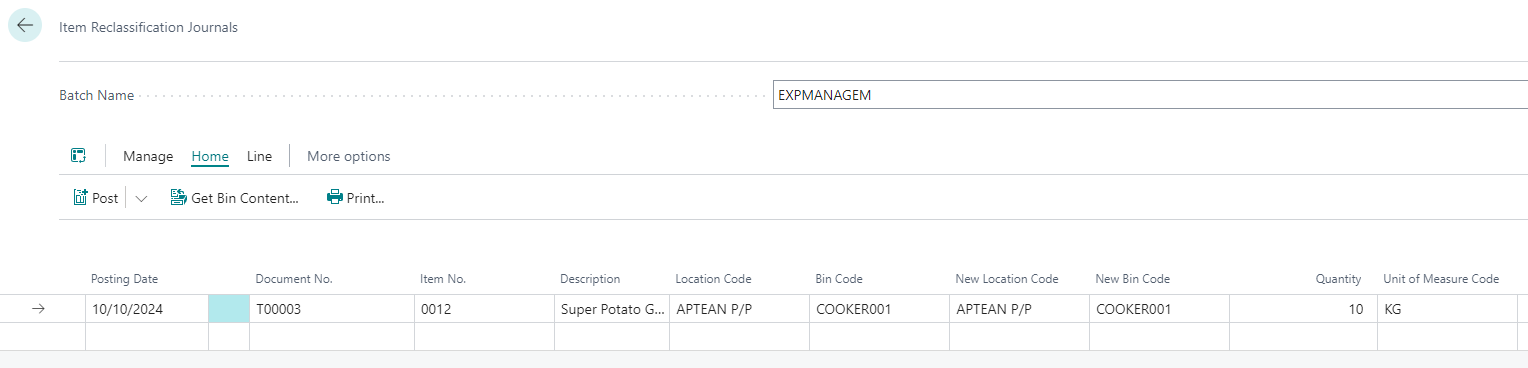Open the Line menu
Screen dimensions: 1528x368
point(259,156)
